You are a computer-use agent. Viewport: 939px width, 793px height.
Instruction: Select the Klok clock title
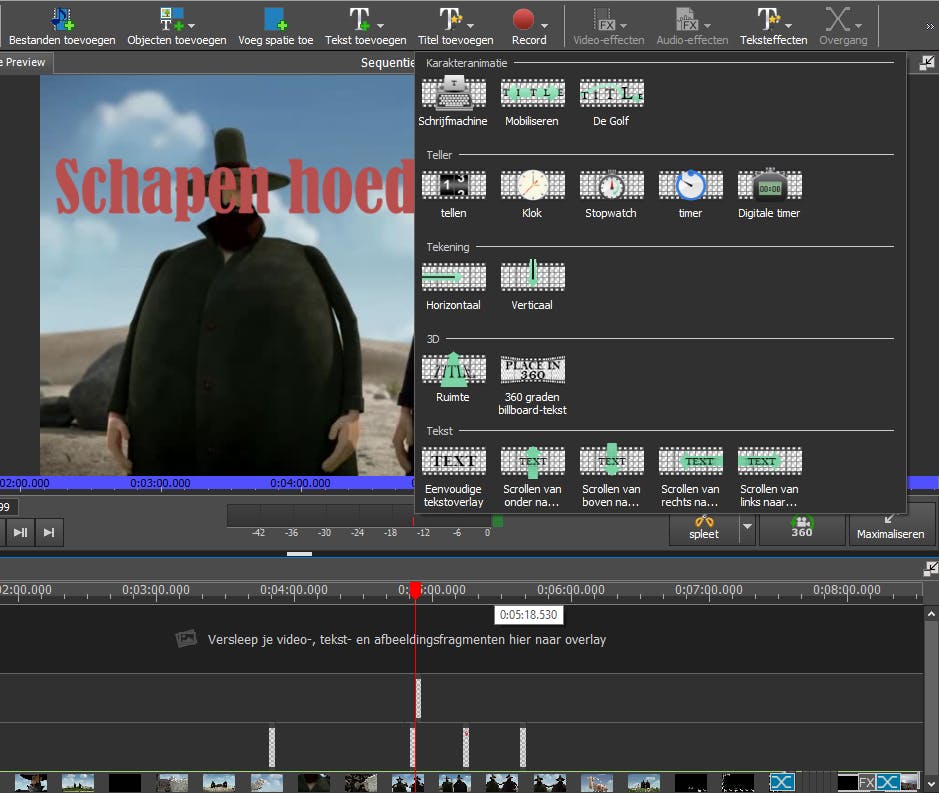pyautogui.click(x=532, y=194)
